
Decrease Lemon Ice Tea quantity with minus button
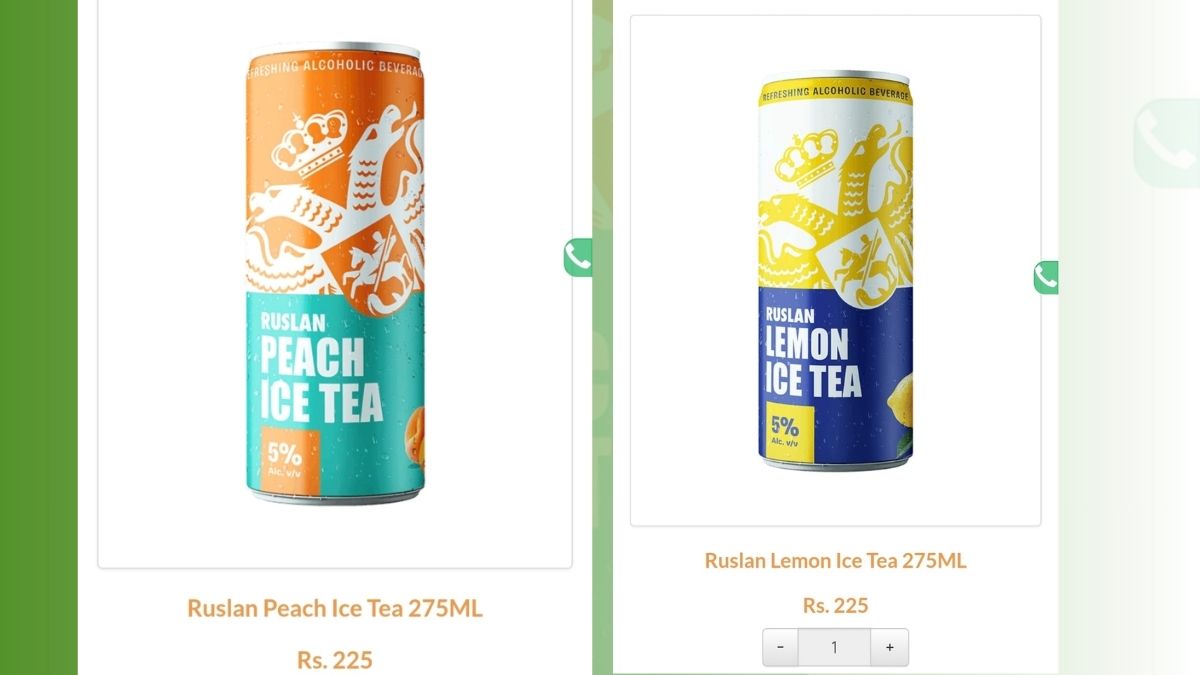pos(780,647)
